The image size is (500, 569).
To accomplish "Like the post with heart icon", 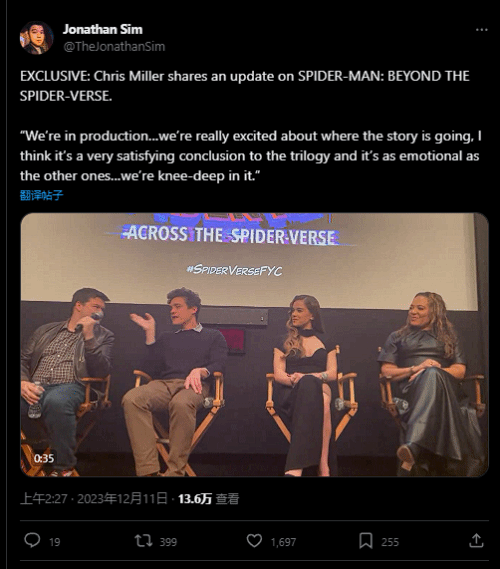I will (x=254, y=541).
